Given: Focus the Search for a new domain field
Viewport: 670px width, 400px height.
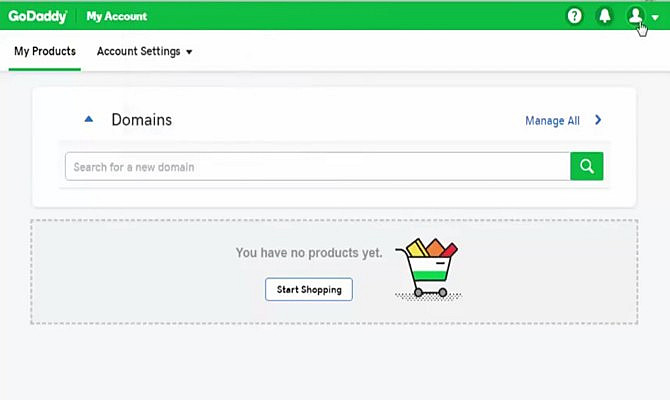Looking at the screenshot, I should coord(317,167).
